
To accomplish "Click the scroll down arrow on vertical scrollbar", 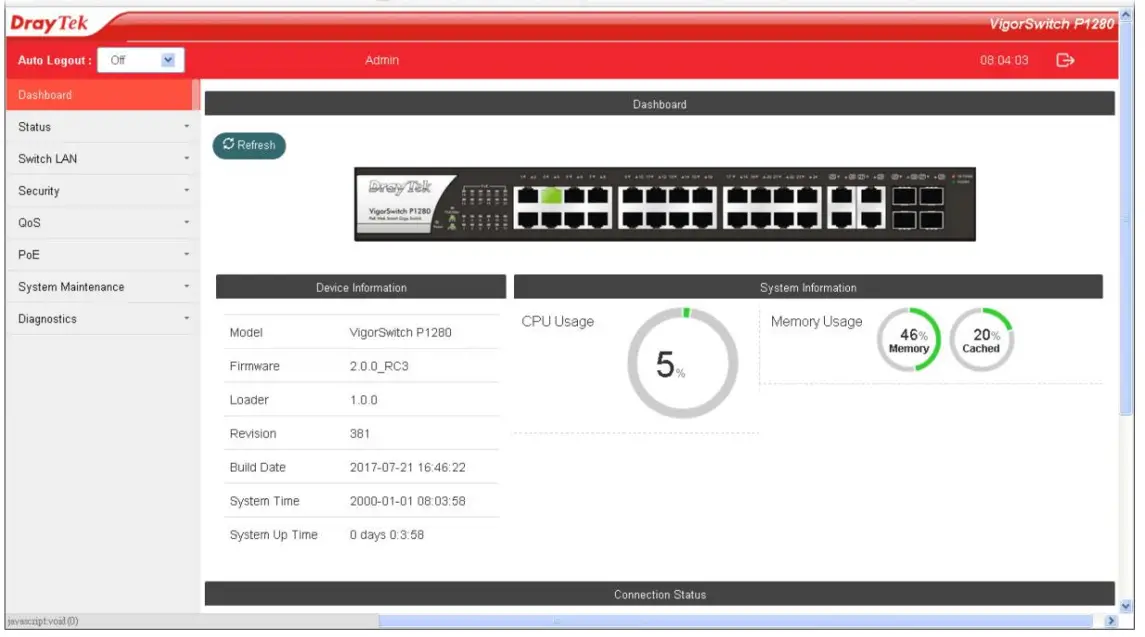I will [1125, 606].
